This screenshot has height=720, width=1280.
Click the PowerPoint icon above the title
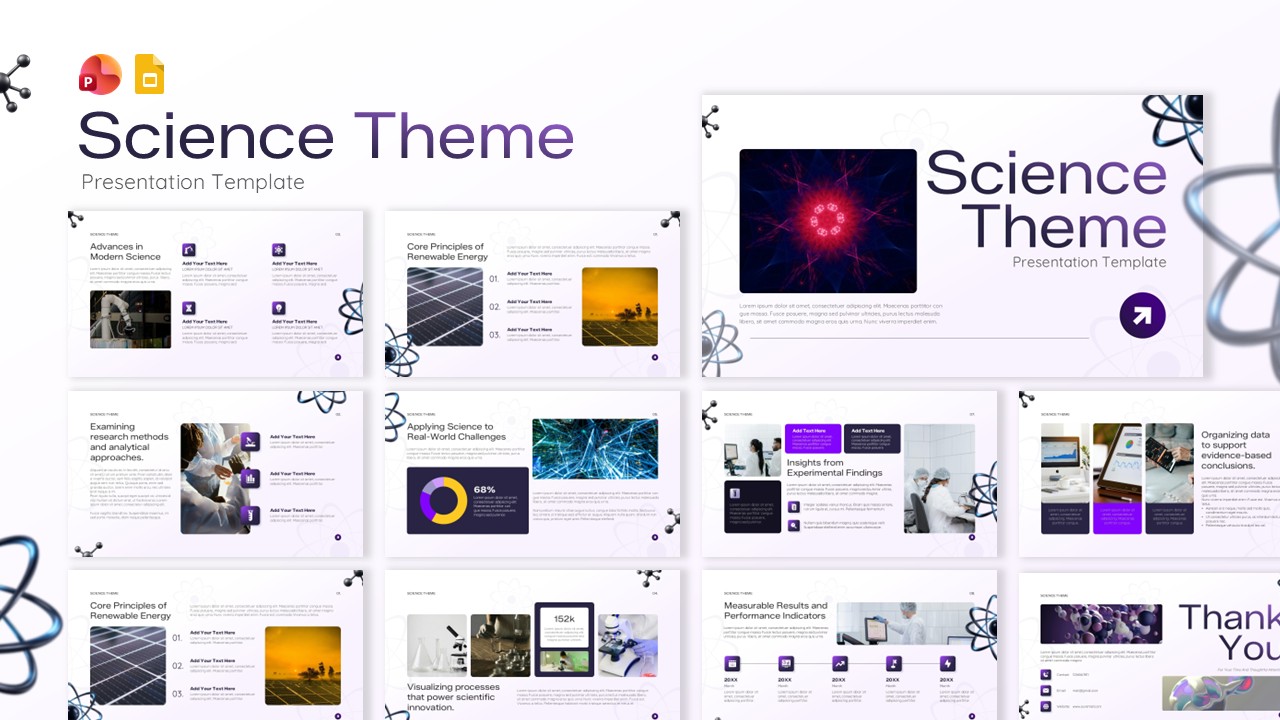pos(99,74)
